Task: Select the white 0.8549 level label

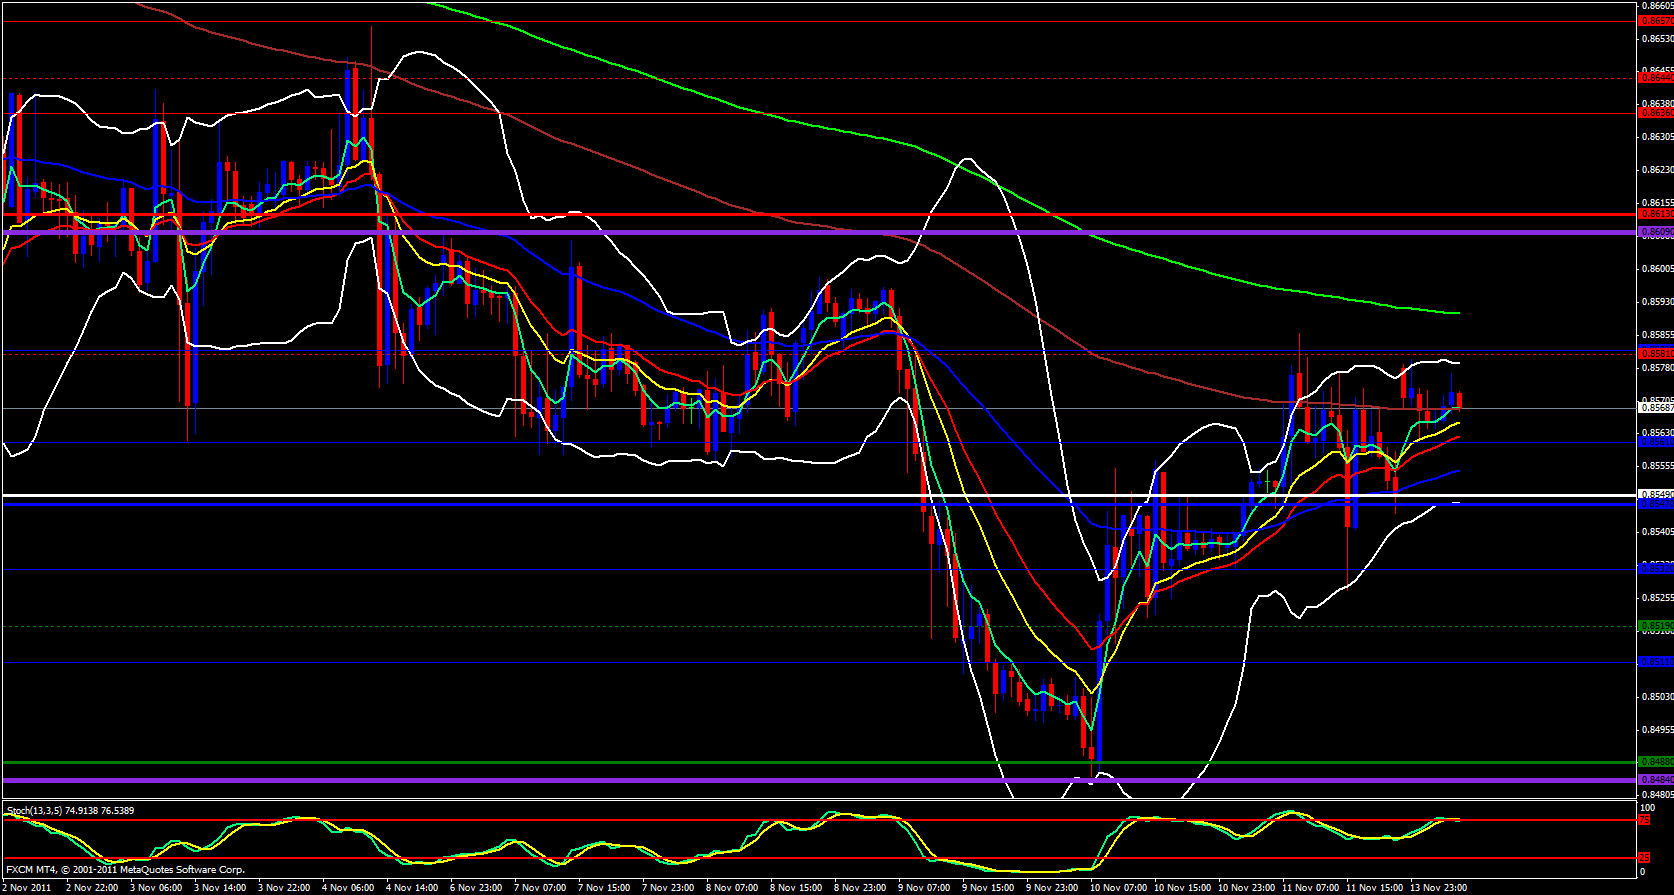Action: pos(1655,494)
